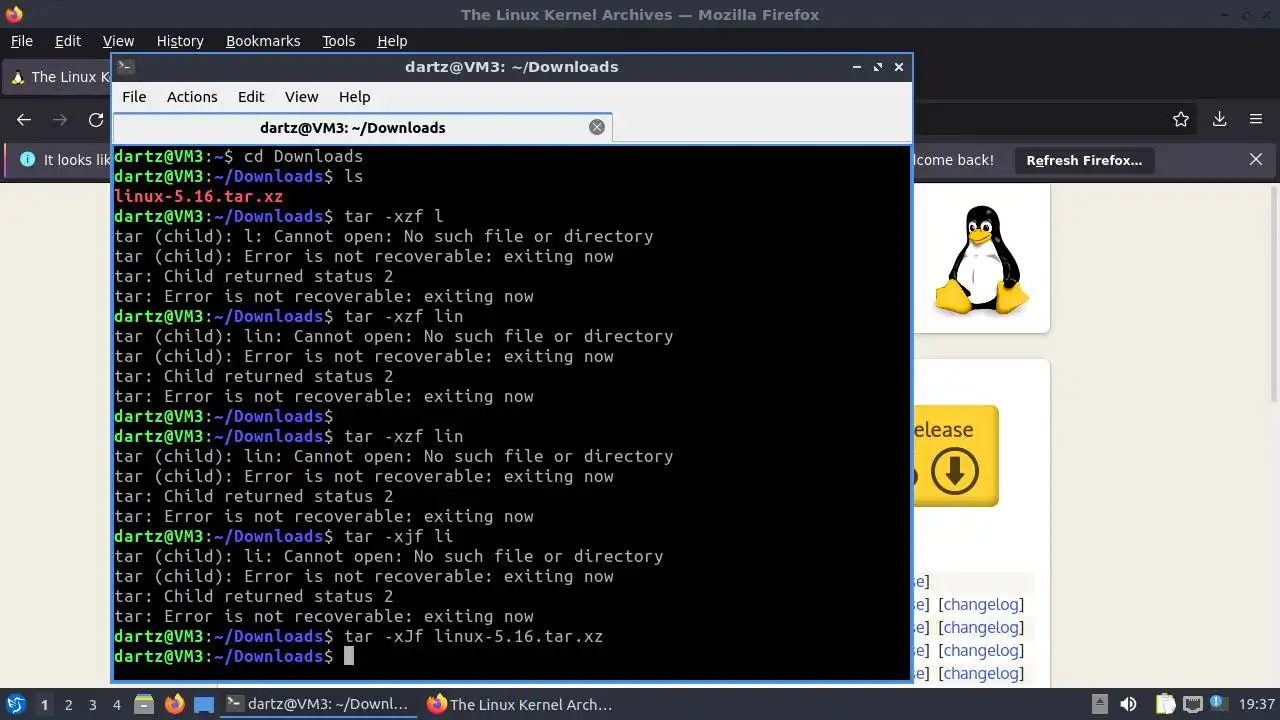
Task: Open Firefox View menu
Action: [118, 41]
